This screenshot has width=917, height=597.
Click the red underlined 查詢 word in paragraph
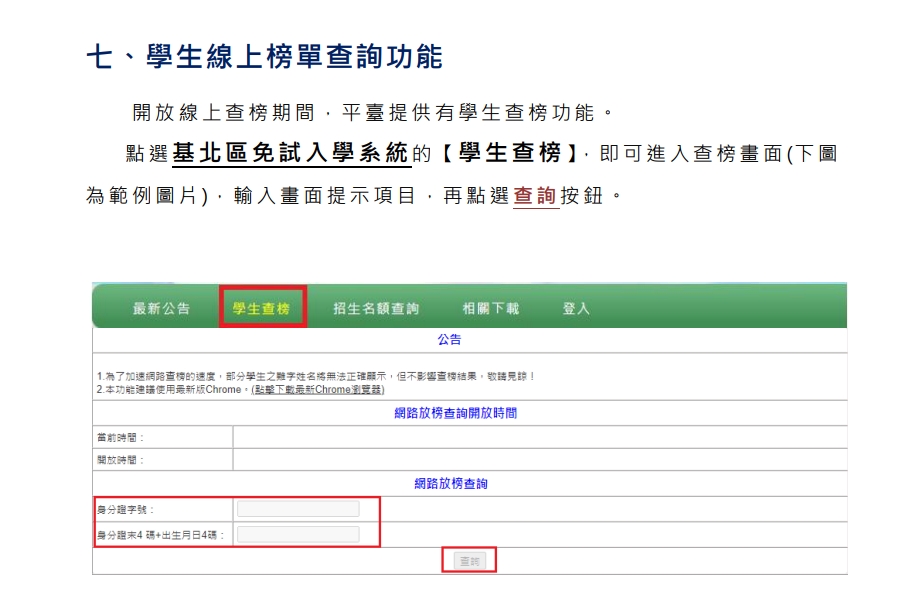pos(535,195)
